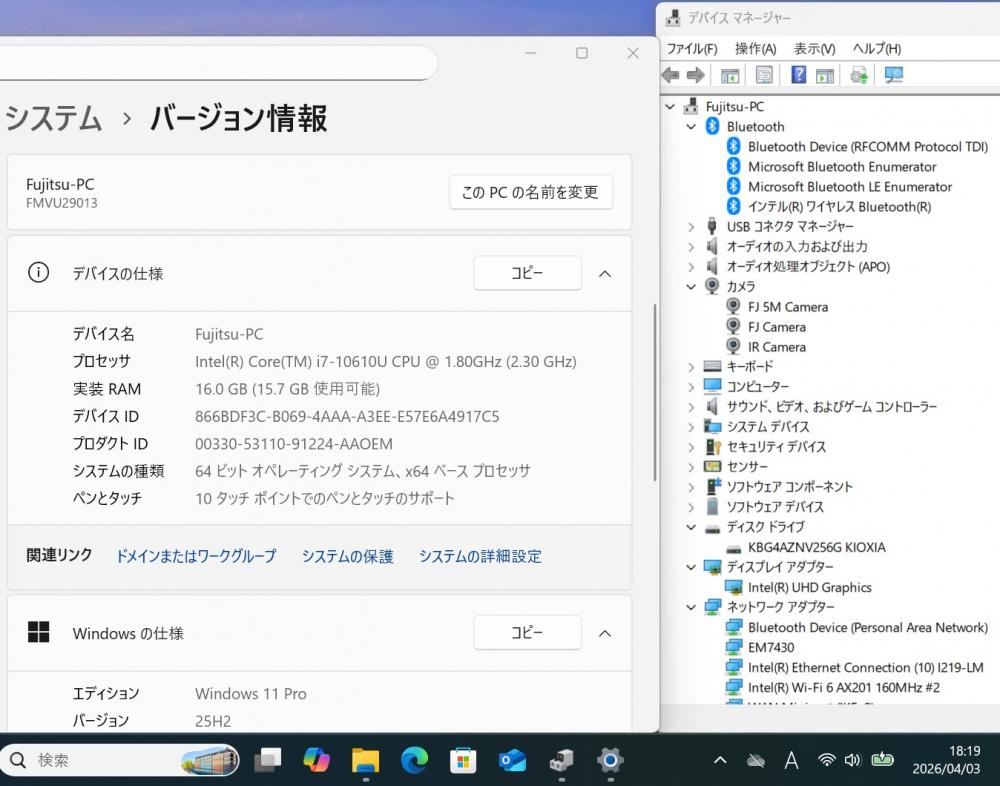1000x786 pixels.
Task: Open the システムの保護 link
Action: point(347,556)
